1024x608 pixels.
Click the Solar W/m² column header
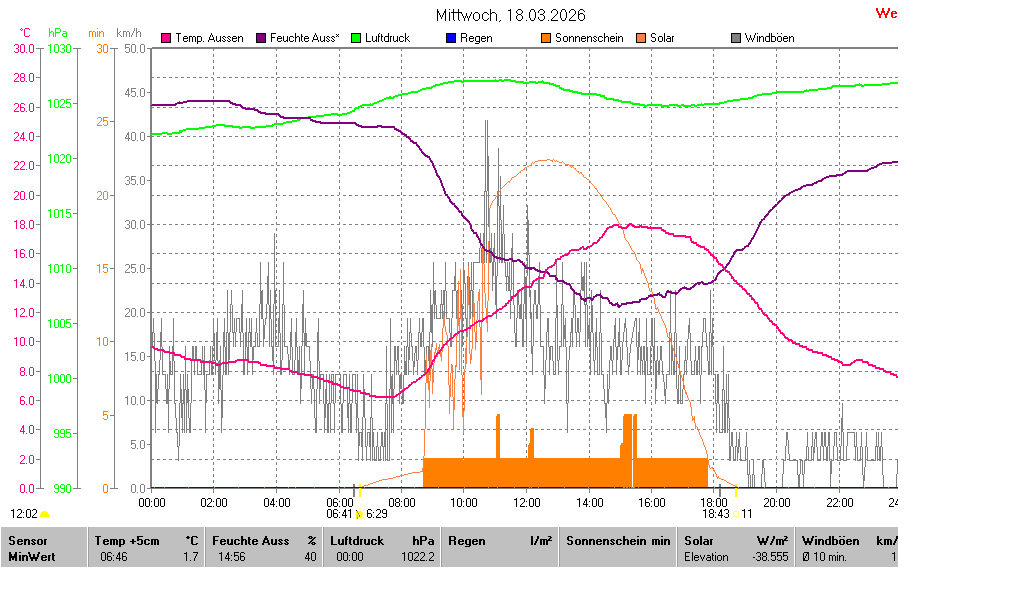click(x=736, y=541)
